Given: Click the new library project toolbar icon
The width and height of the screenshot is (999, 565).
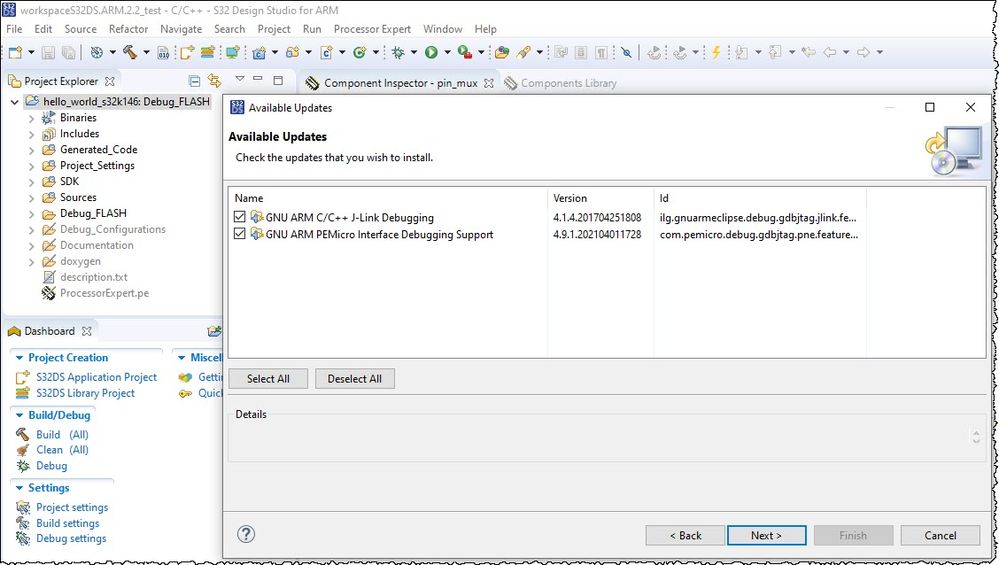Looking at the screenshot, I should 208,52.
